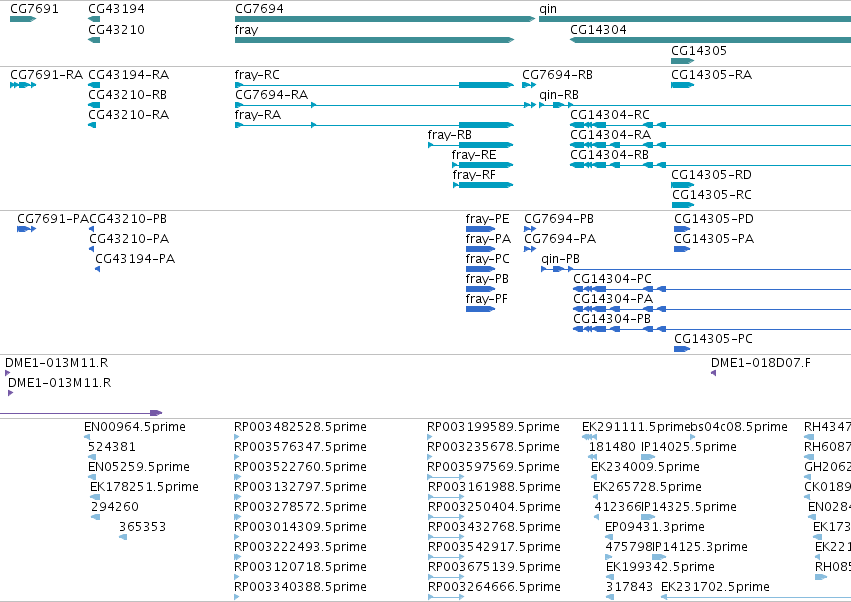The height and width of the screenshot is (602, 851).
Task: Open EST EN00964.5prime
Action: pyautogui.click(x=135, y=427)
